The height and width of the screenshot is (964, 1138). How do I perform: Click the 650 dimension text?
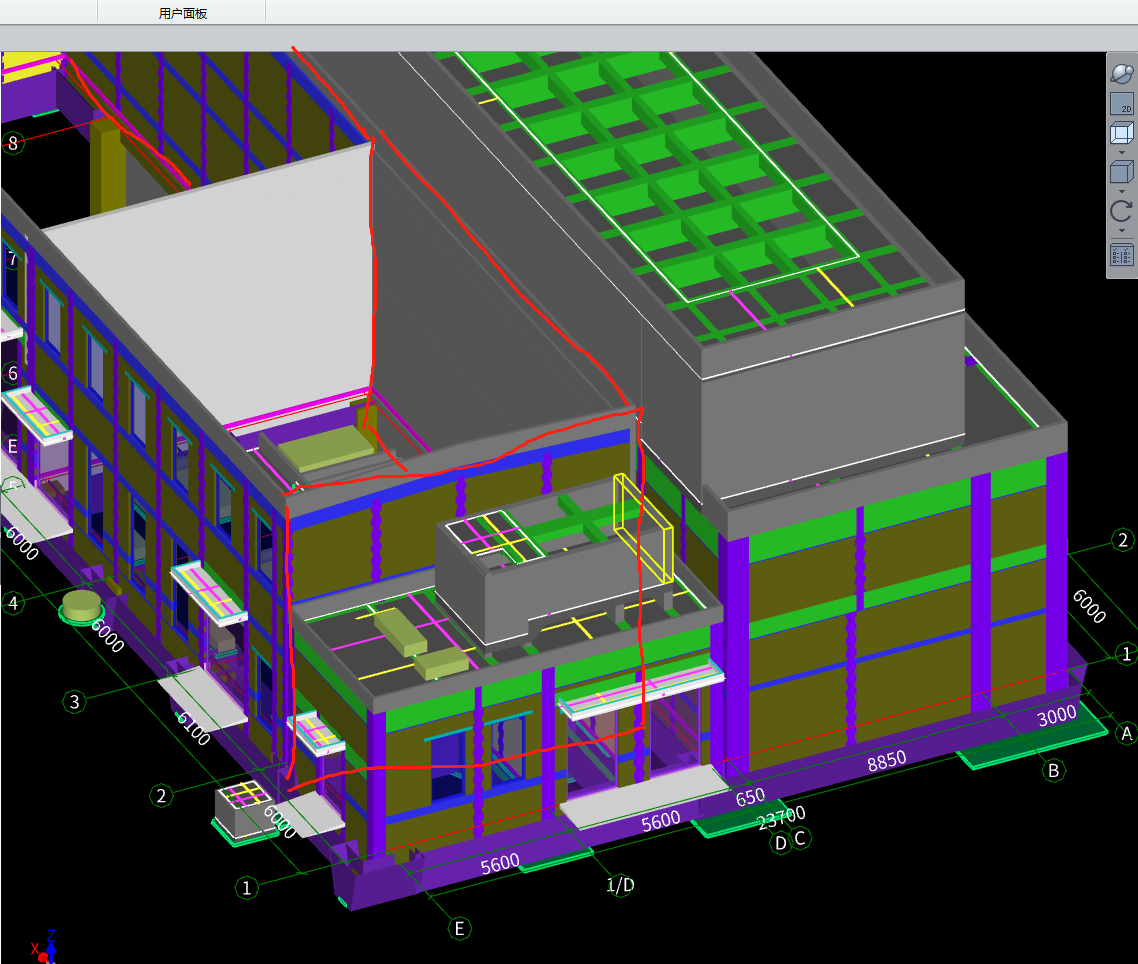pos(750,797)
